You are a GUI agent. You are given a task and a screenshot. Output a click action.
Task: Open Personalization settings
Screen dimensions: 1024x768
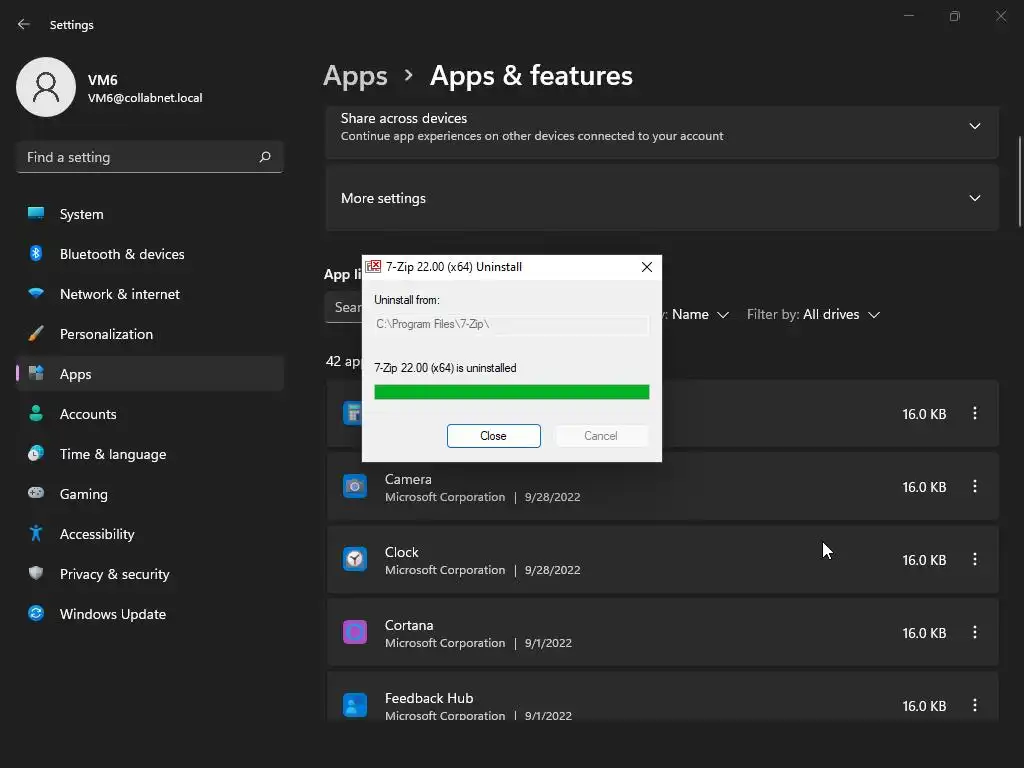click(x=106, y=334)
